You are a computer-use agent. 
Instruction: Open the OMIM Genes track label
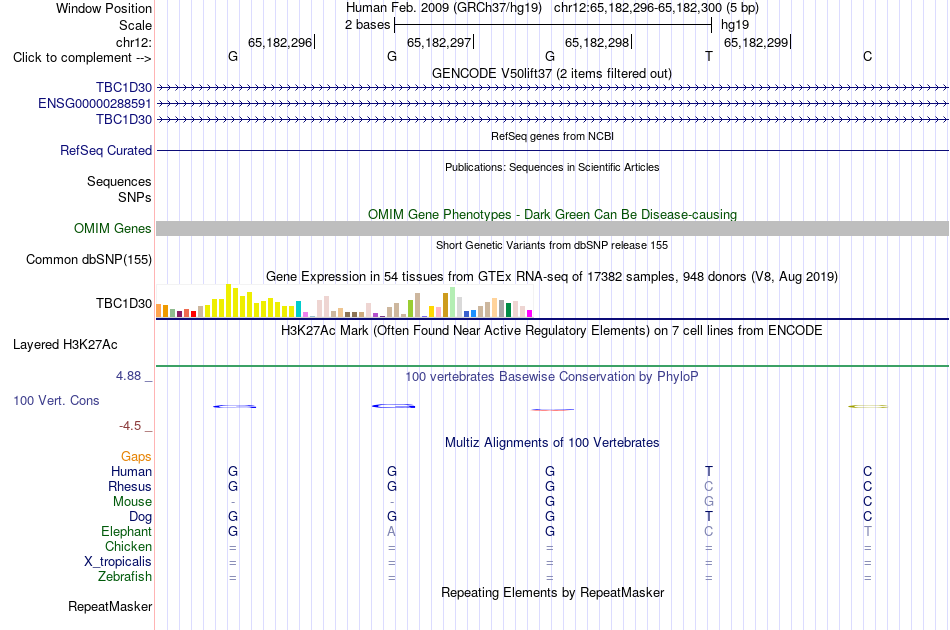click(x=113, y=228)
